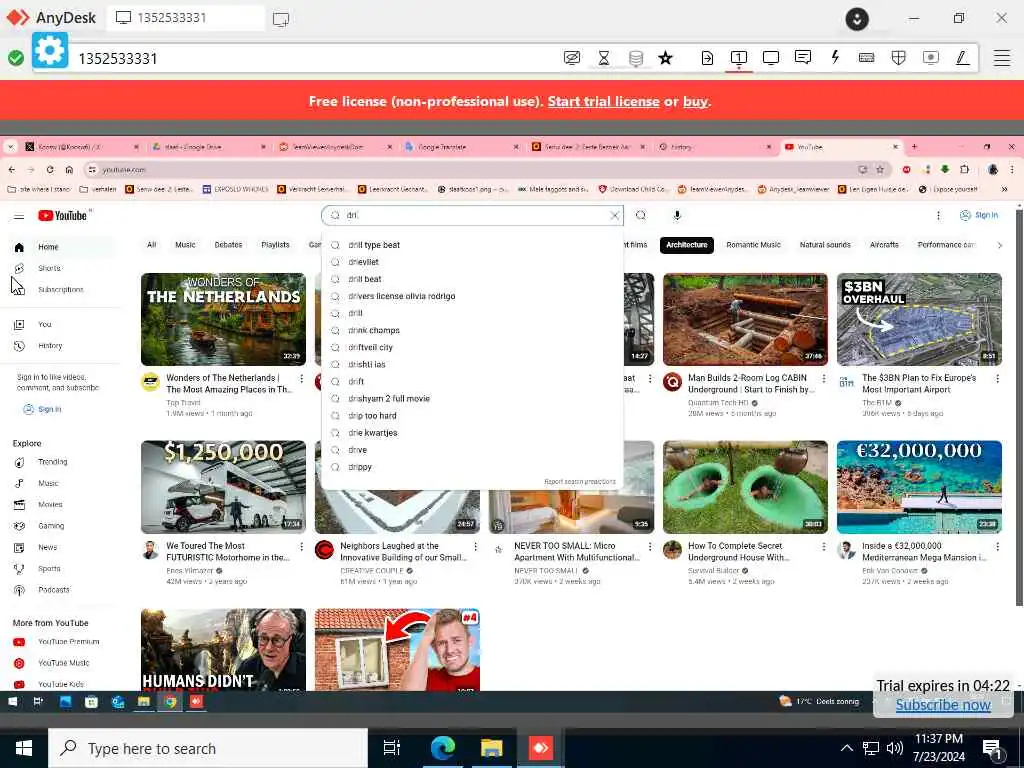The image size is (1024, 768).
Task: Click YouTube search magnifier button
Action: click(x=641, y=216)
